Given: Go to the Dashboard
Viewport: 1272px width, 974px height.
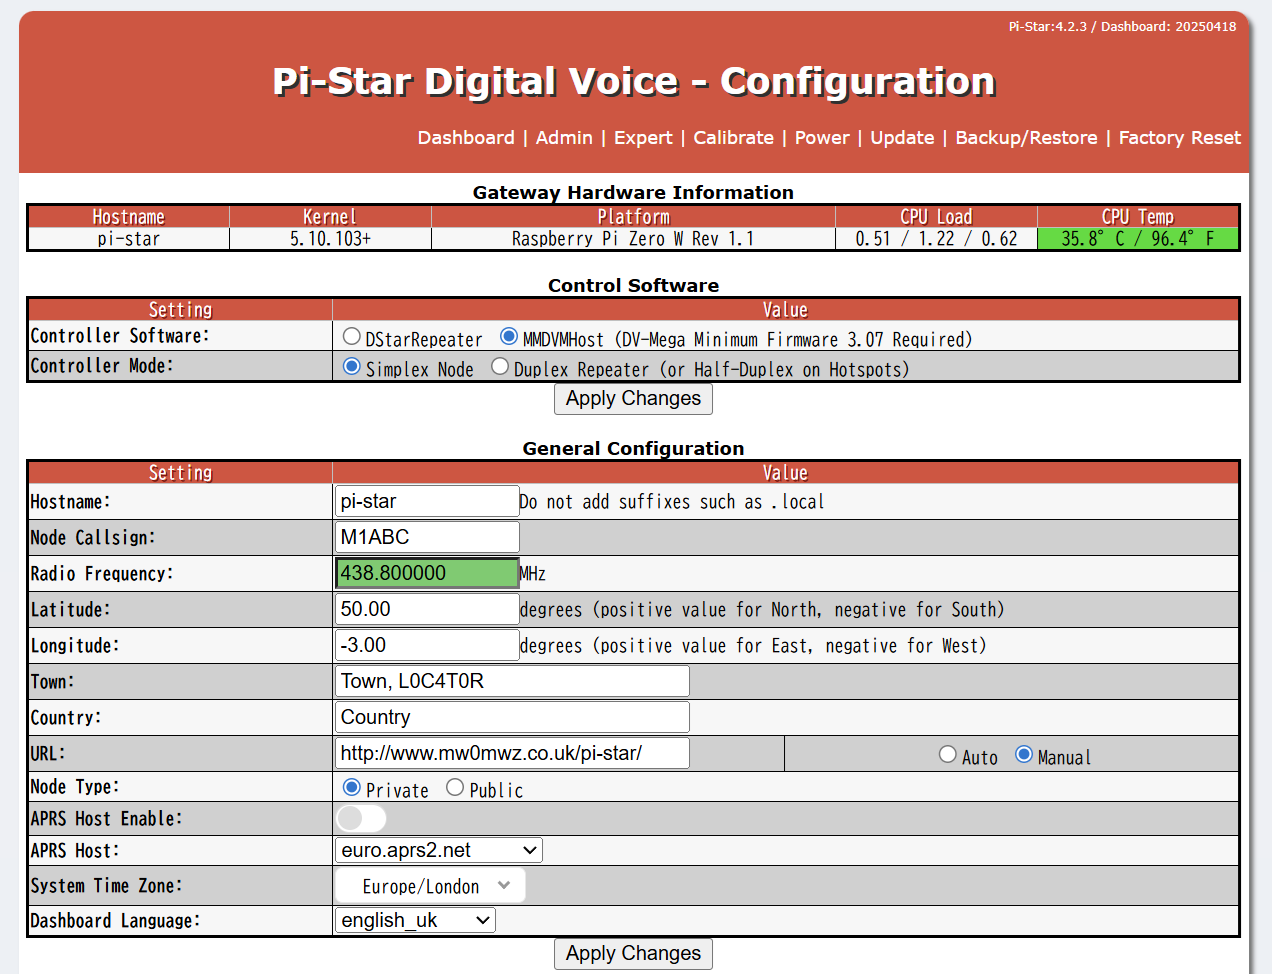Looking at the screenshot, I should click(466, 138).
